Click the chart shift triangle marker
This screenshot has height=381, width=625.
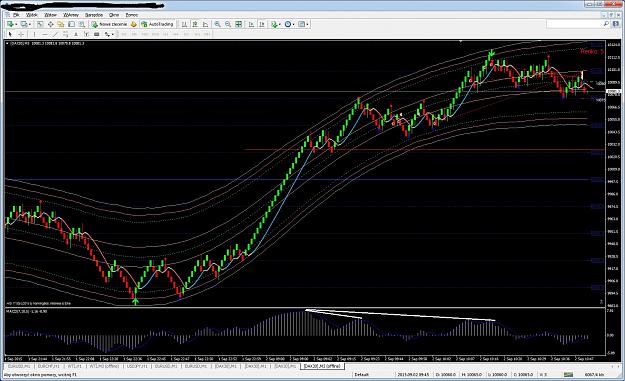point(460,41)
